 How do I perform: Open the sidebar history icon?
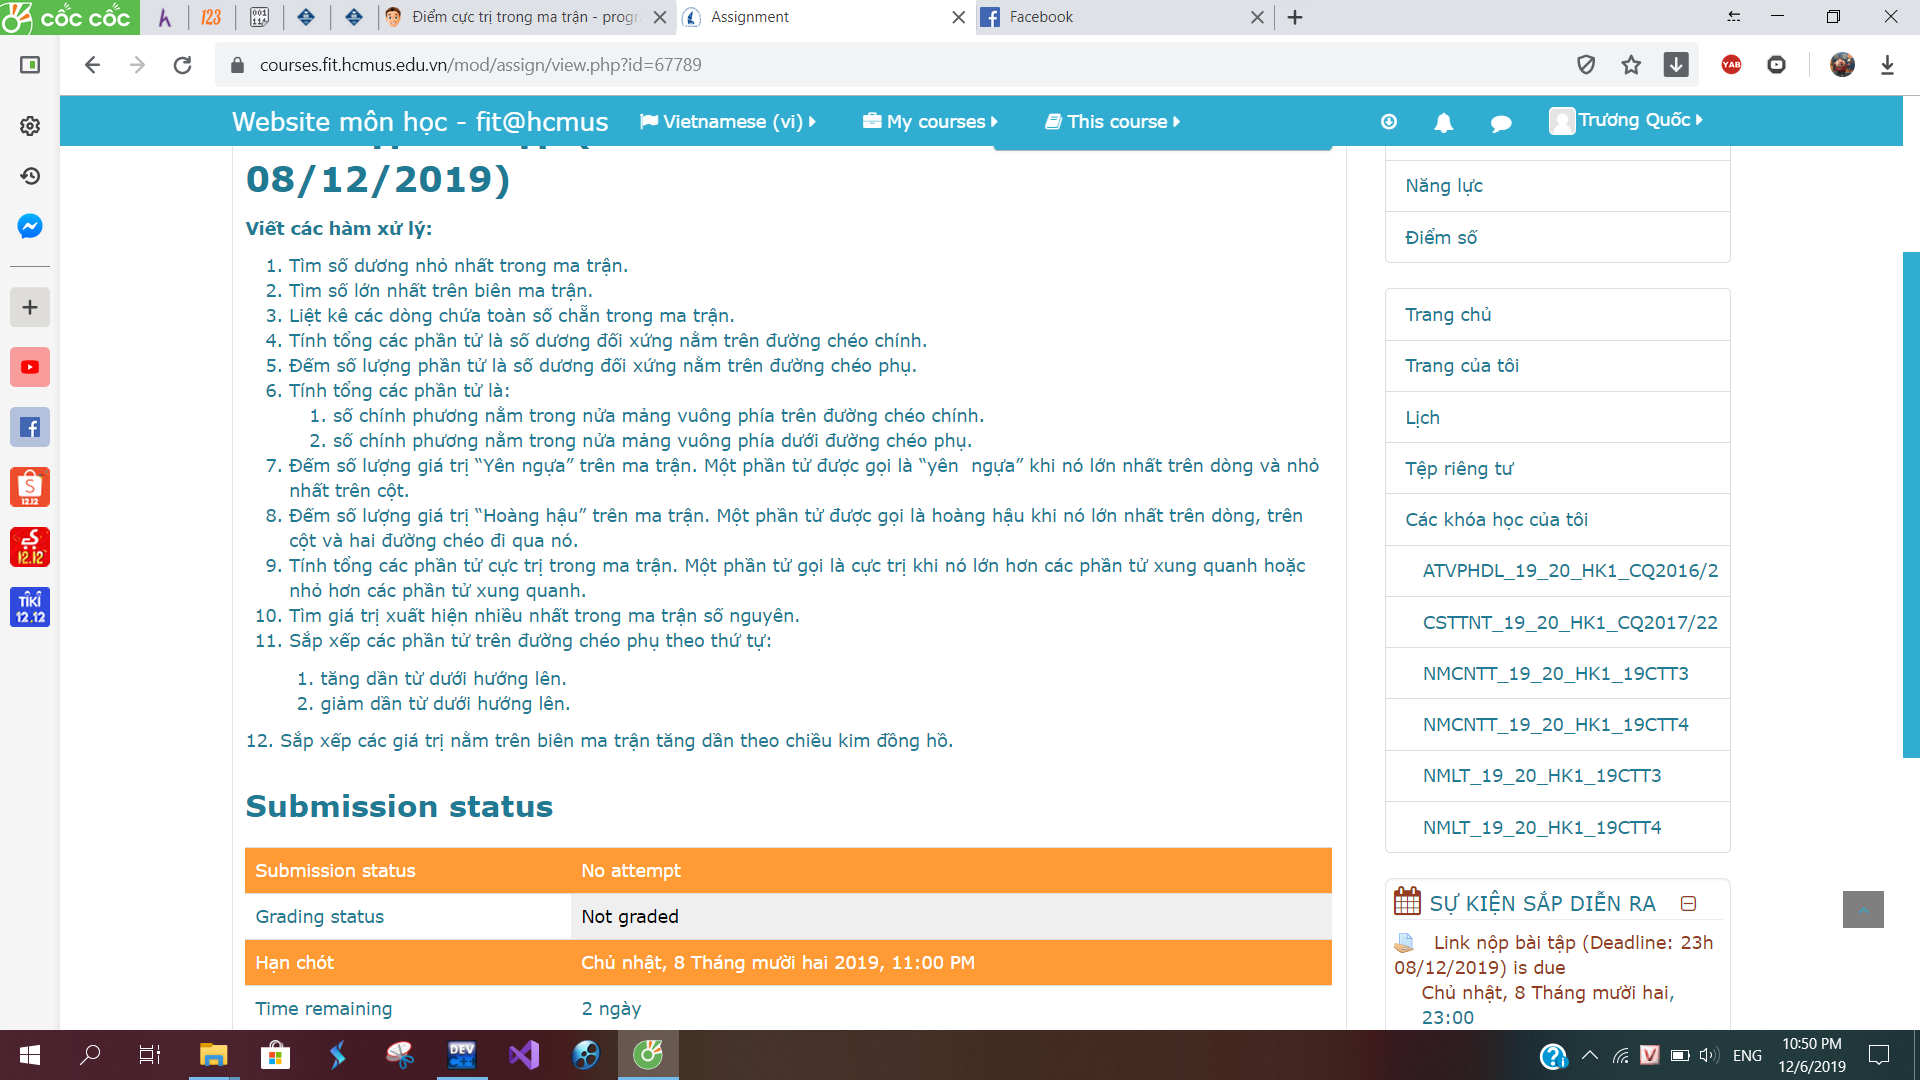[30, 176]
